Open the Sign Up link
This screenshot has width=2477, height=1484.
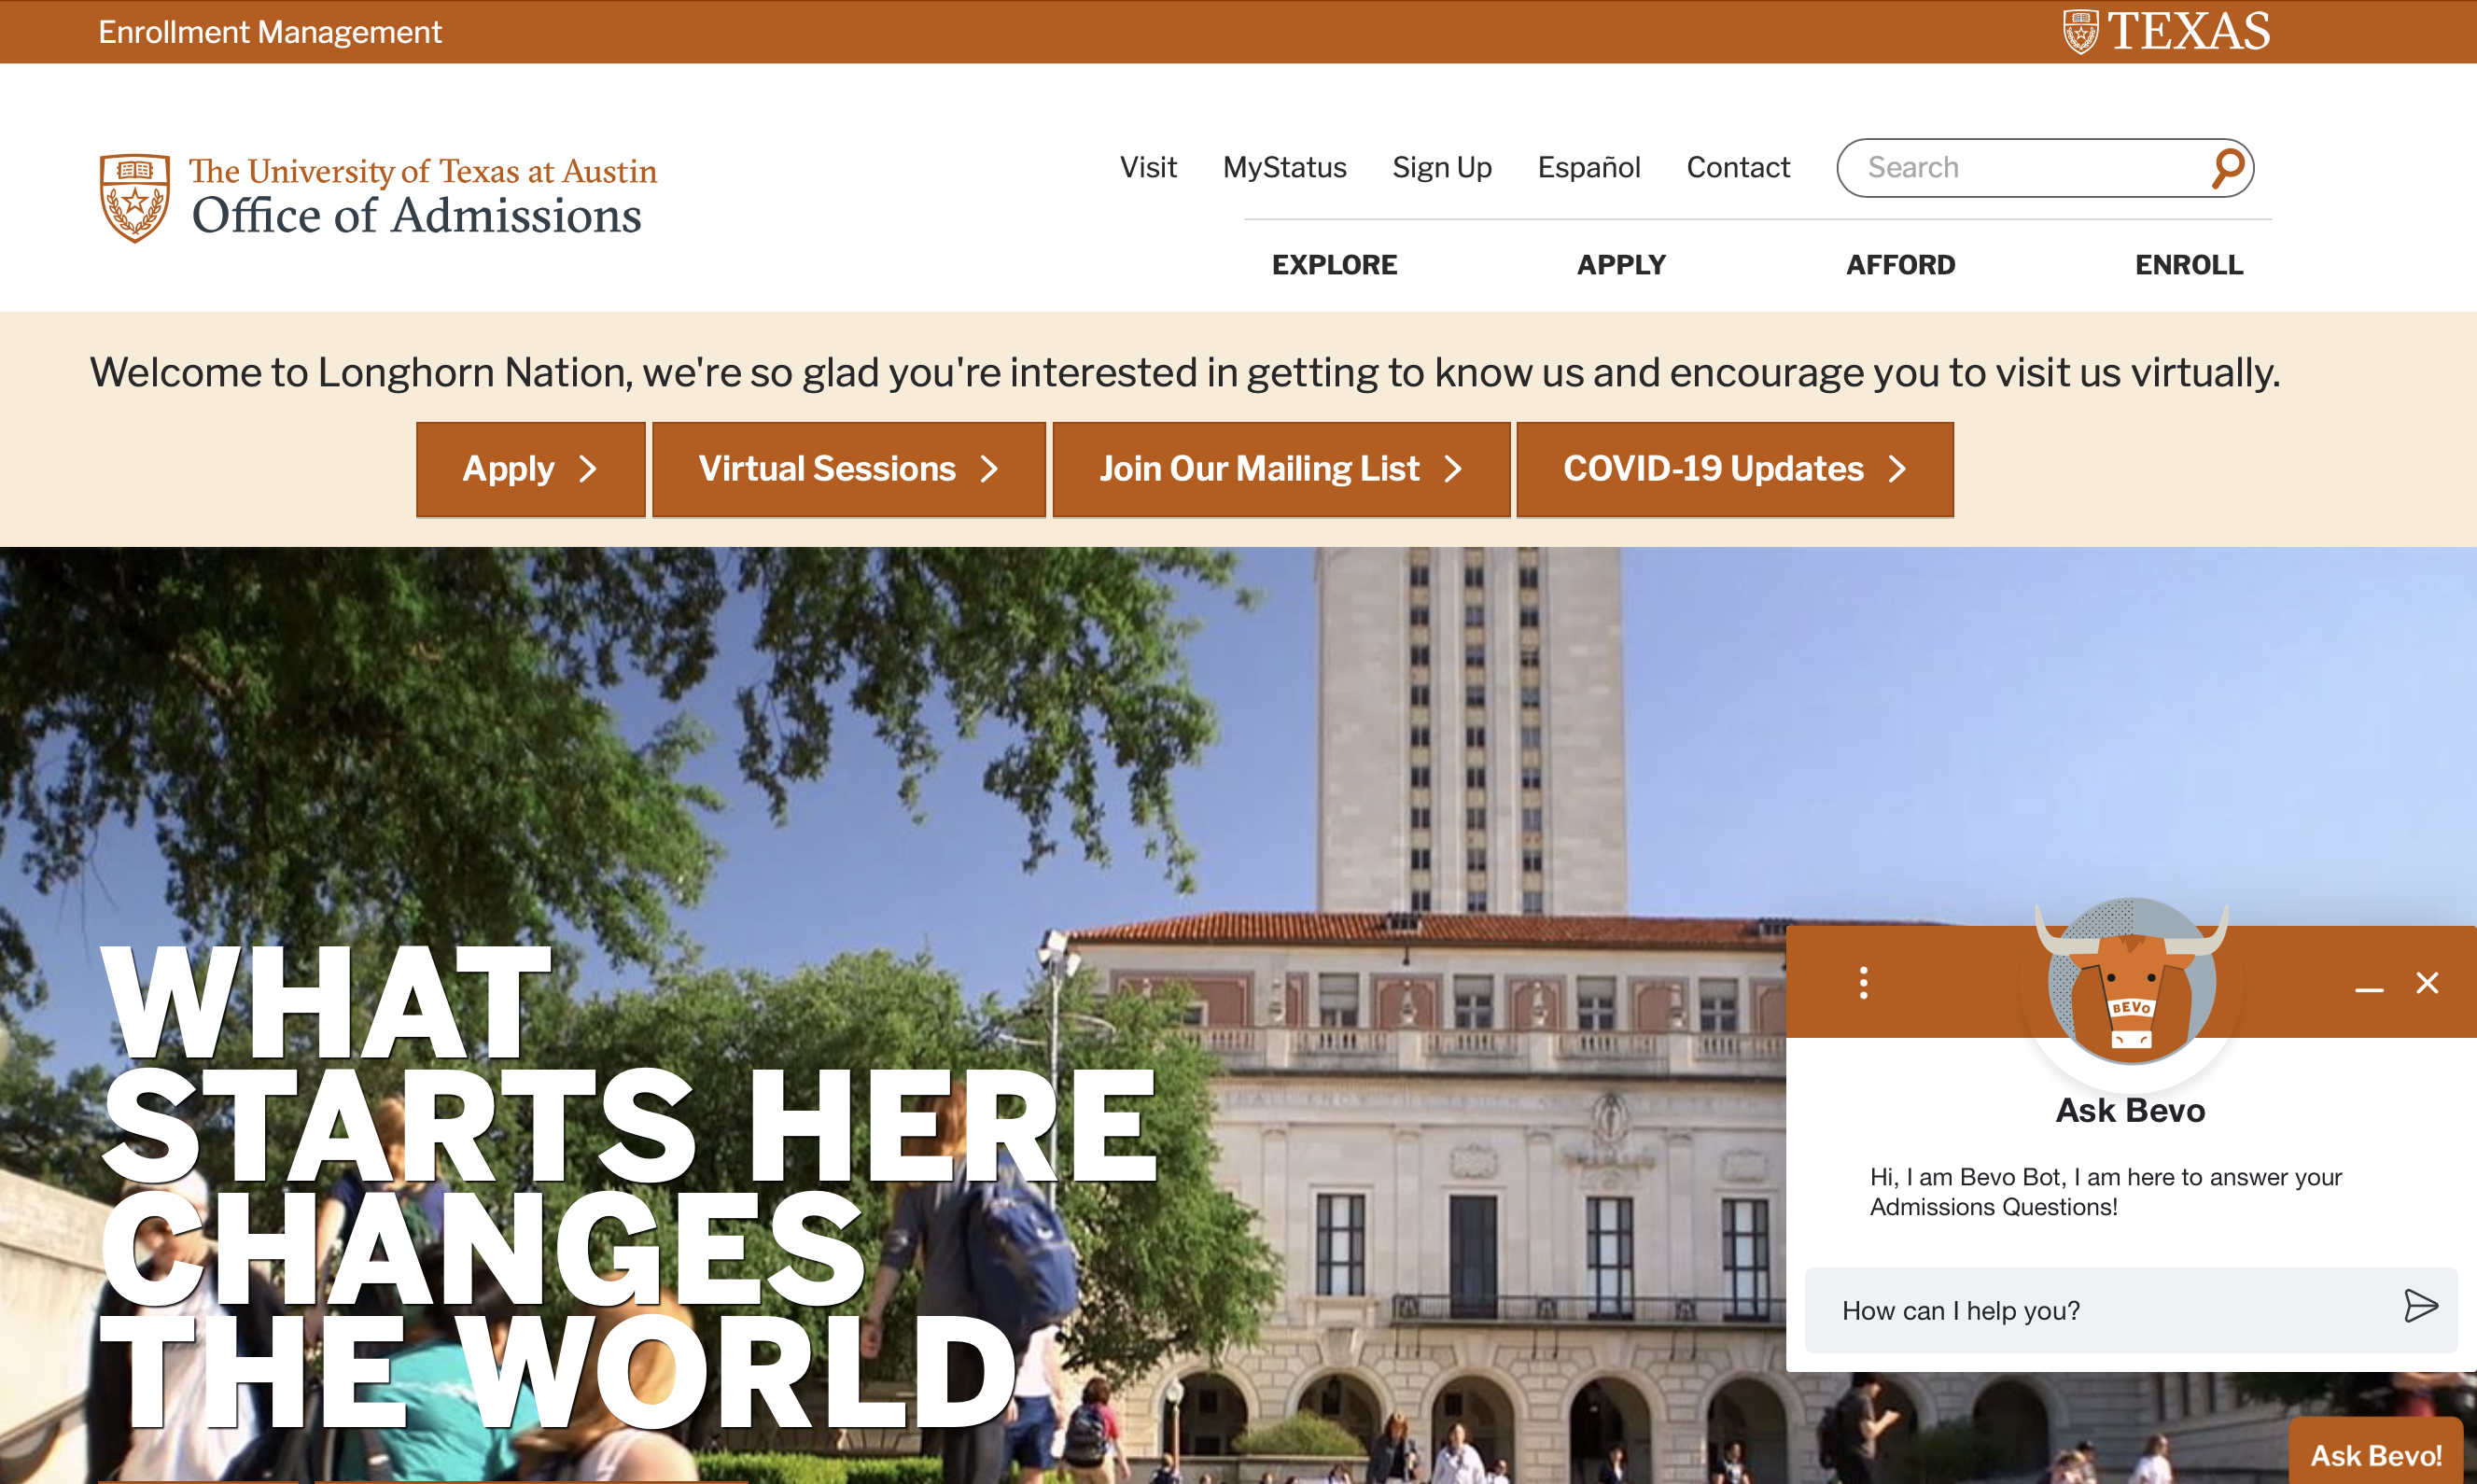(1442, 167)
